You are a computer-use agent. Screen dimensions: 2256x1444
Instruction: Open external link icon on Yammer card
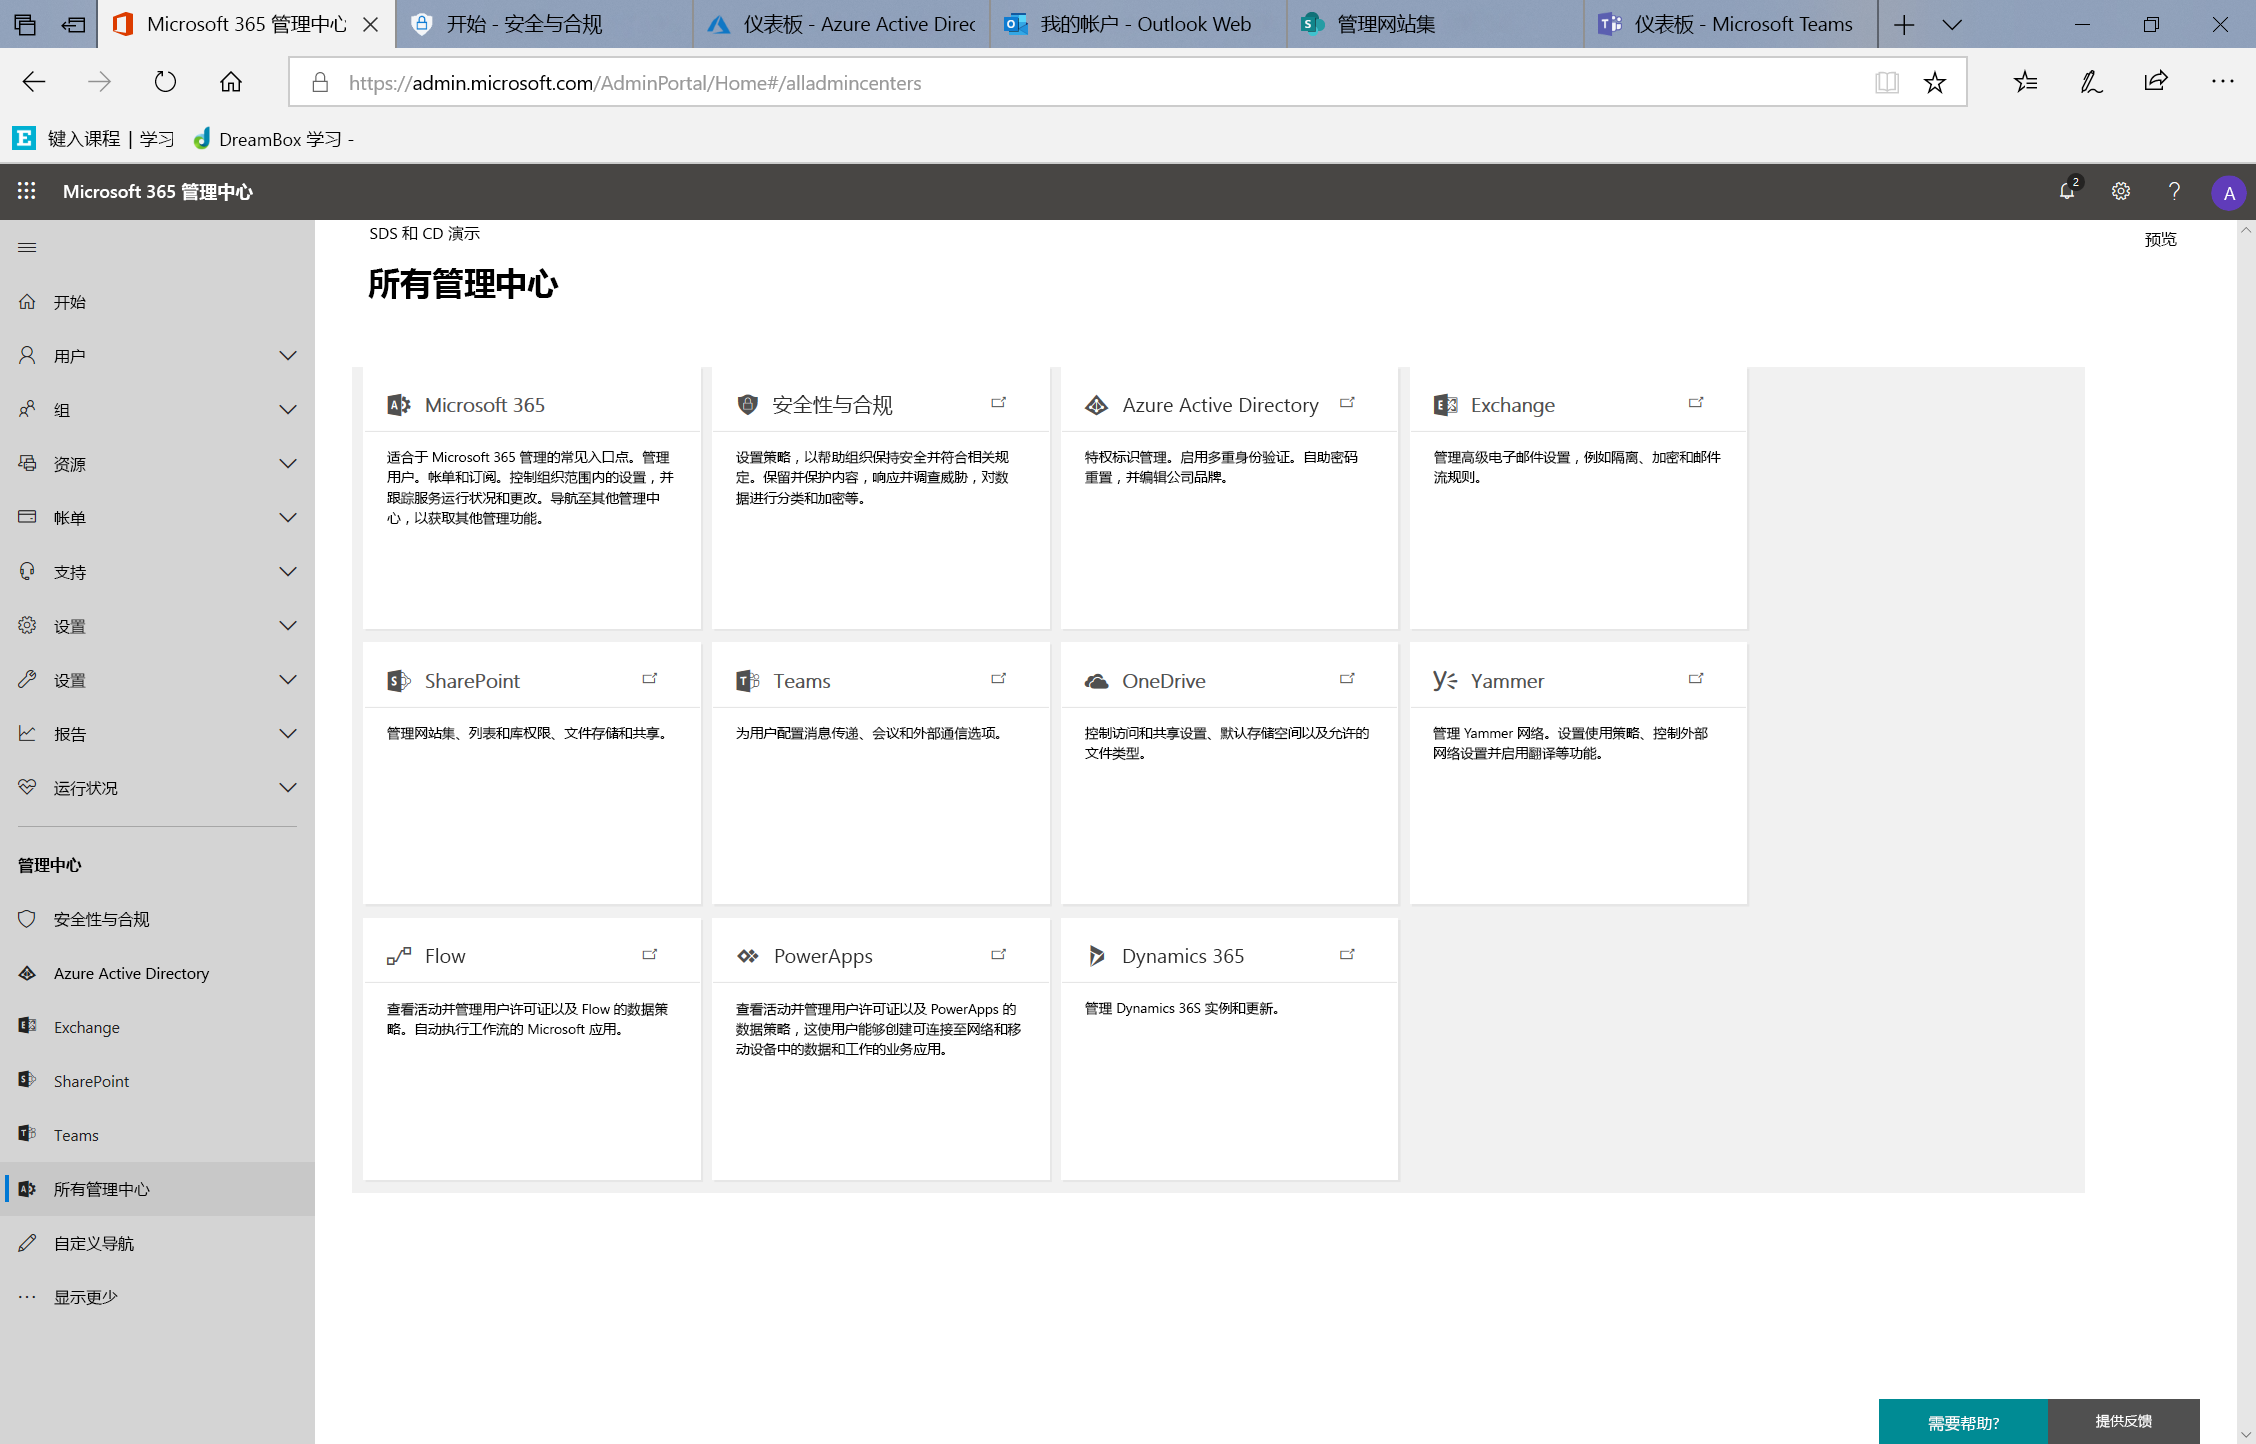pyautogui.click(x=1696, y=679)
